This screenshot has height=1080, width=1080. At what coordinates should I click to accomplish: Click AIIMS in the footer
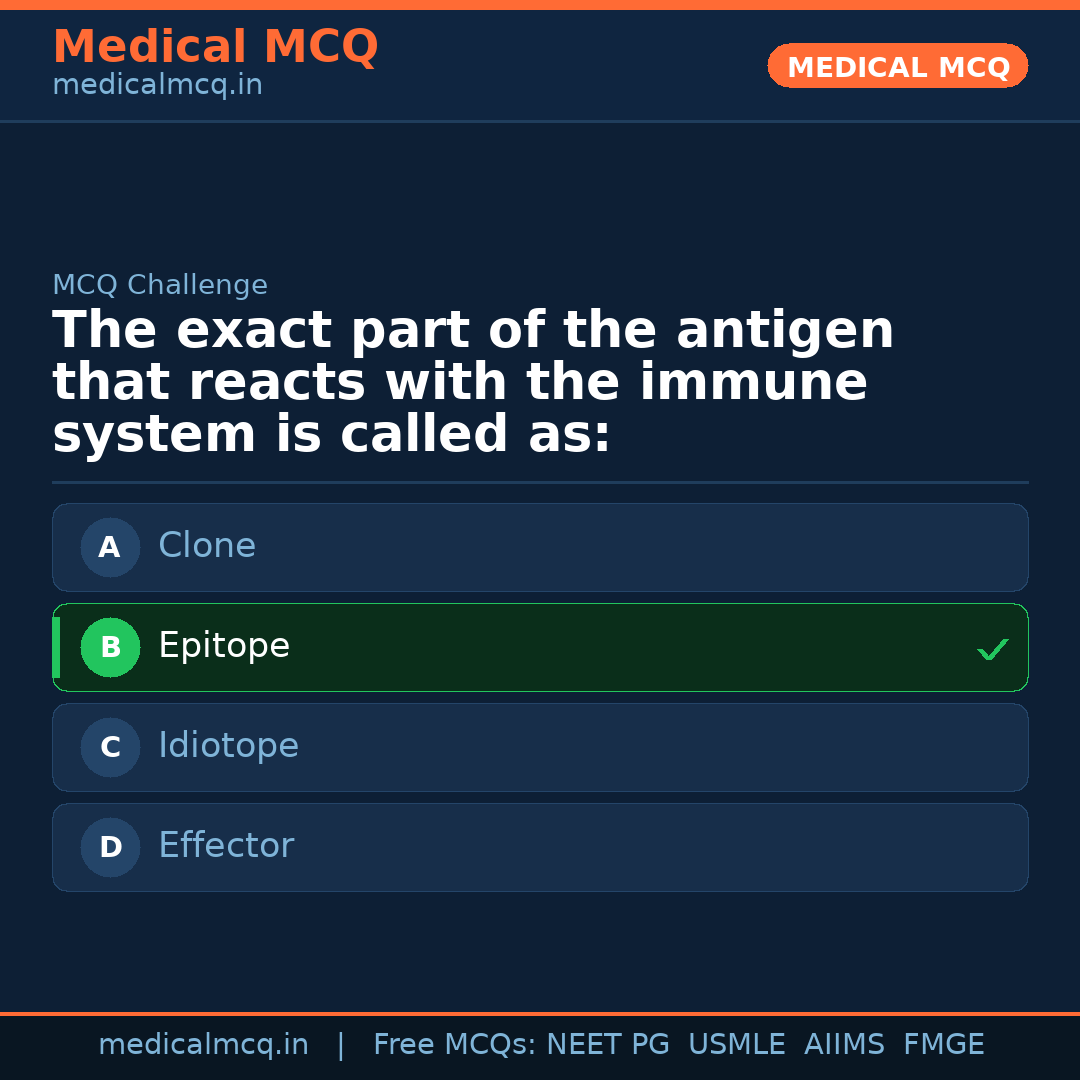(x=844, y=1045)
